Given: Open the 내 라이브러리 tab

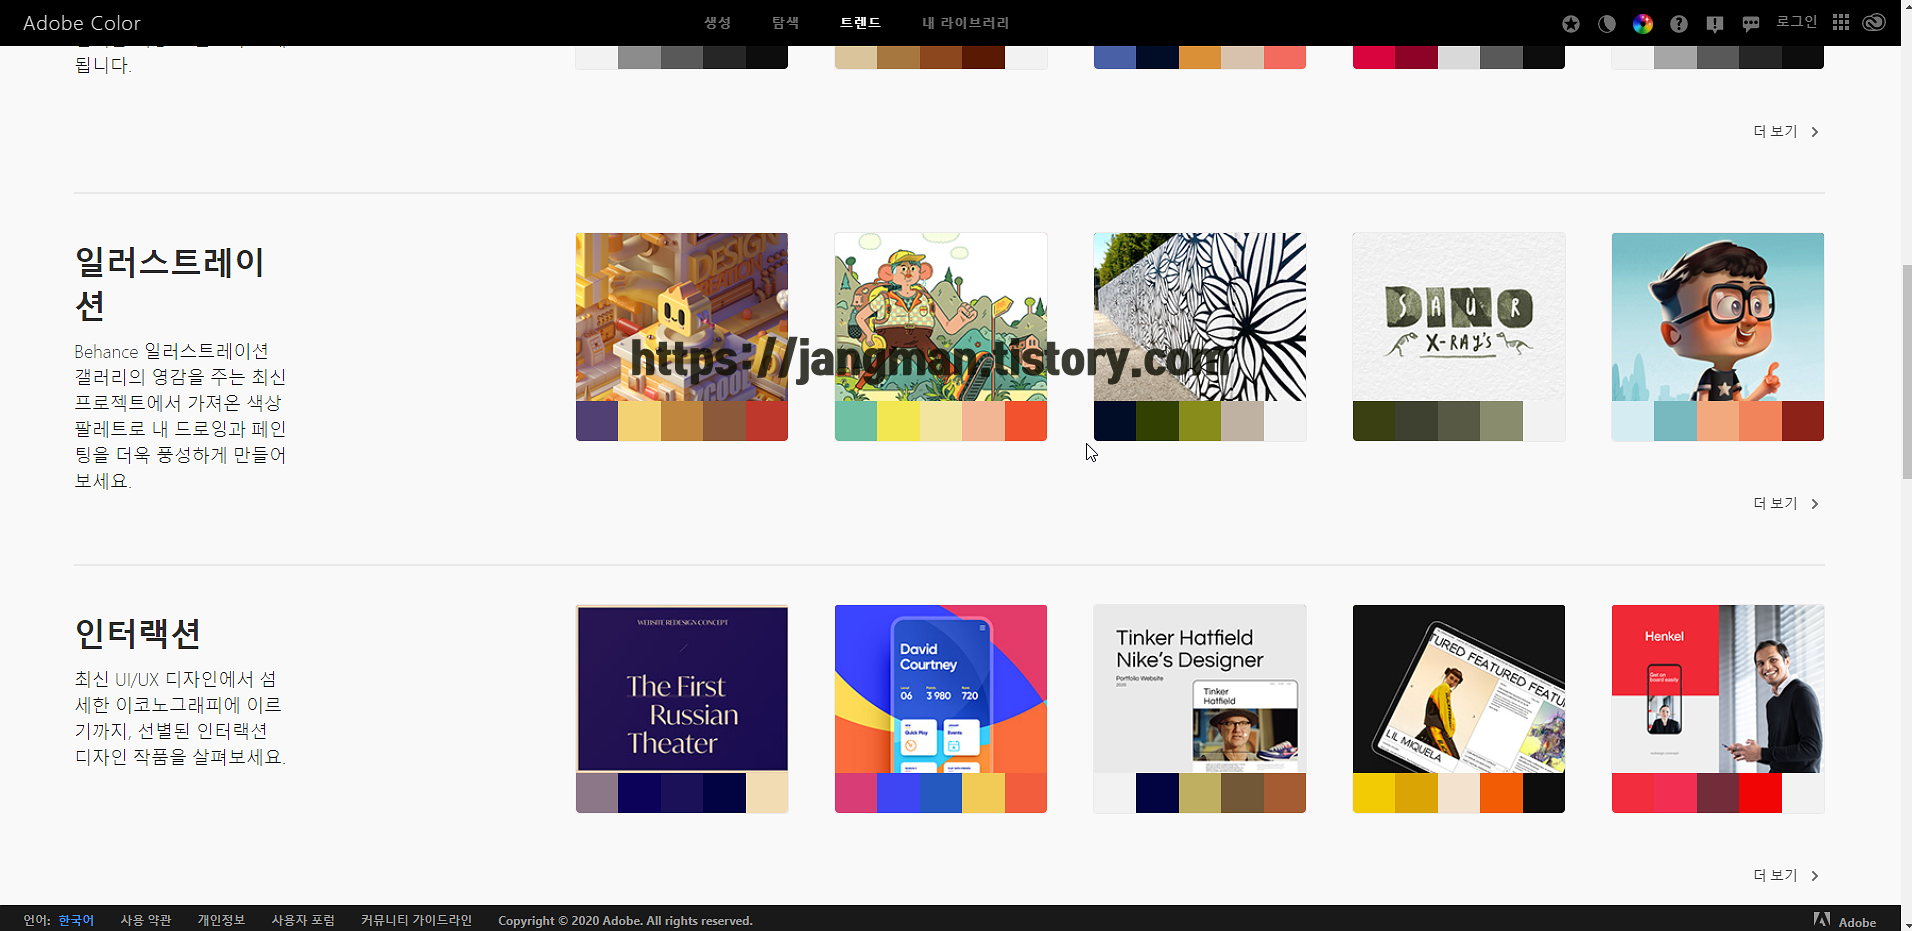Looking at the screenshot, I should tap(965, 22).
